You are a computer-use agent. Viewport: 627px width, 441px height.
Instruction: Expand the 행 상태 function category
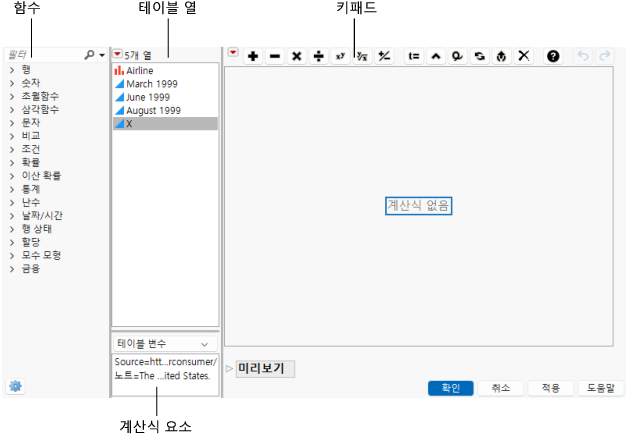coord(12,229)
